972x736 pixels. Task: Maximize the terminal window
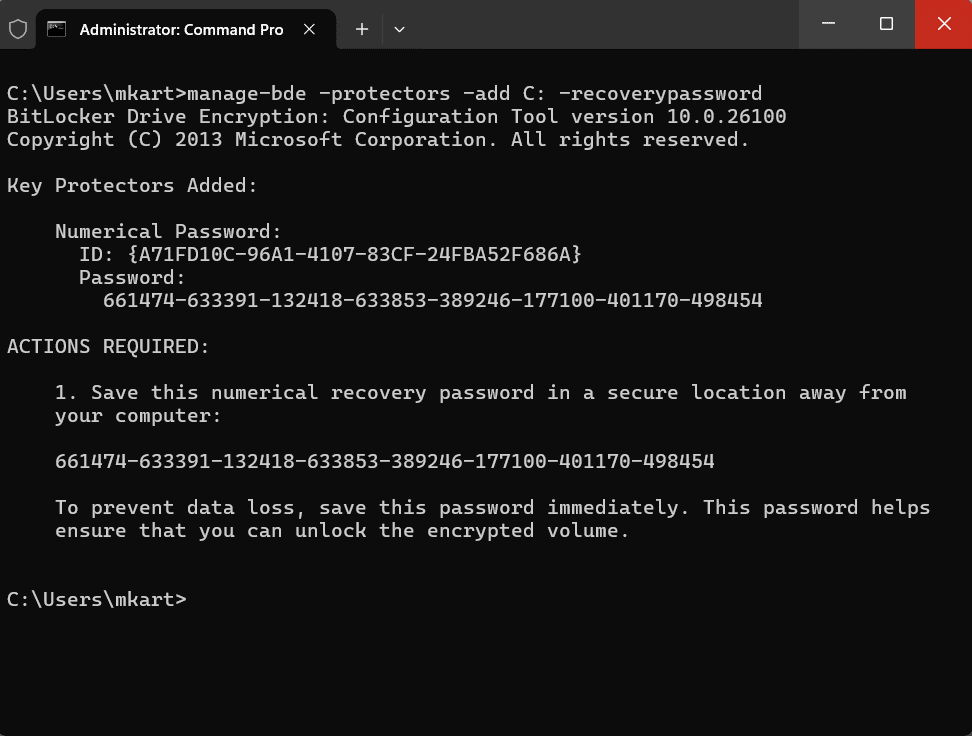click(886, 24)
